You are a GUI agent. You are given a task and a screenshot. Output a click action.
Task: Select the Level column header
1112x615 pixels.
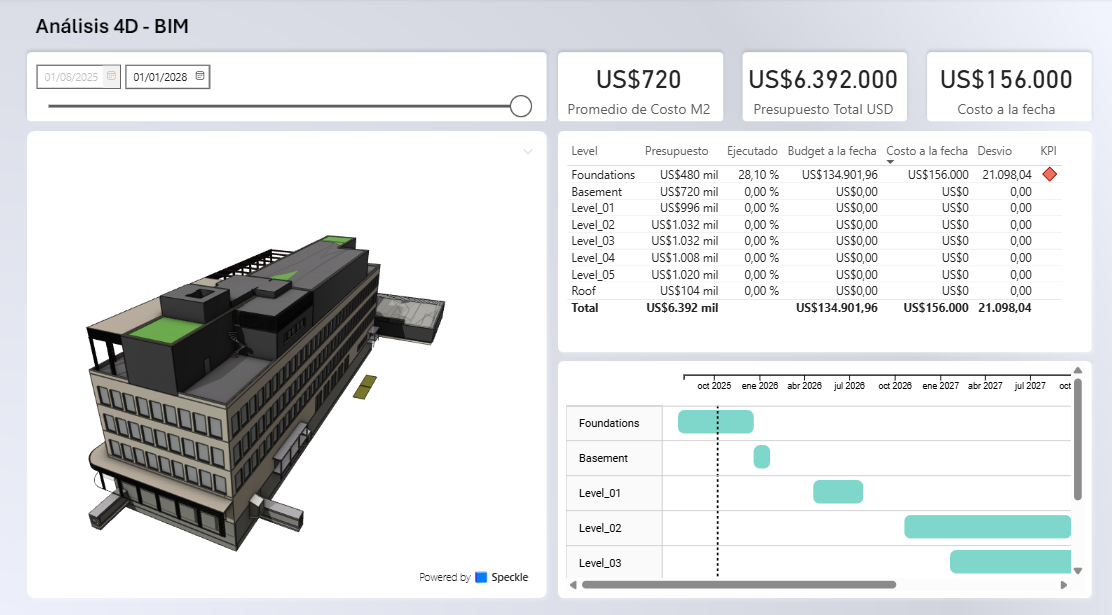click(x=584, y=151)
